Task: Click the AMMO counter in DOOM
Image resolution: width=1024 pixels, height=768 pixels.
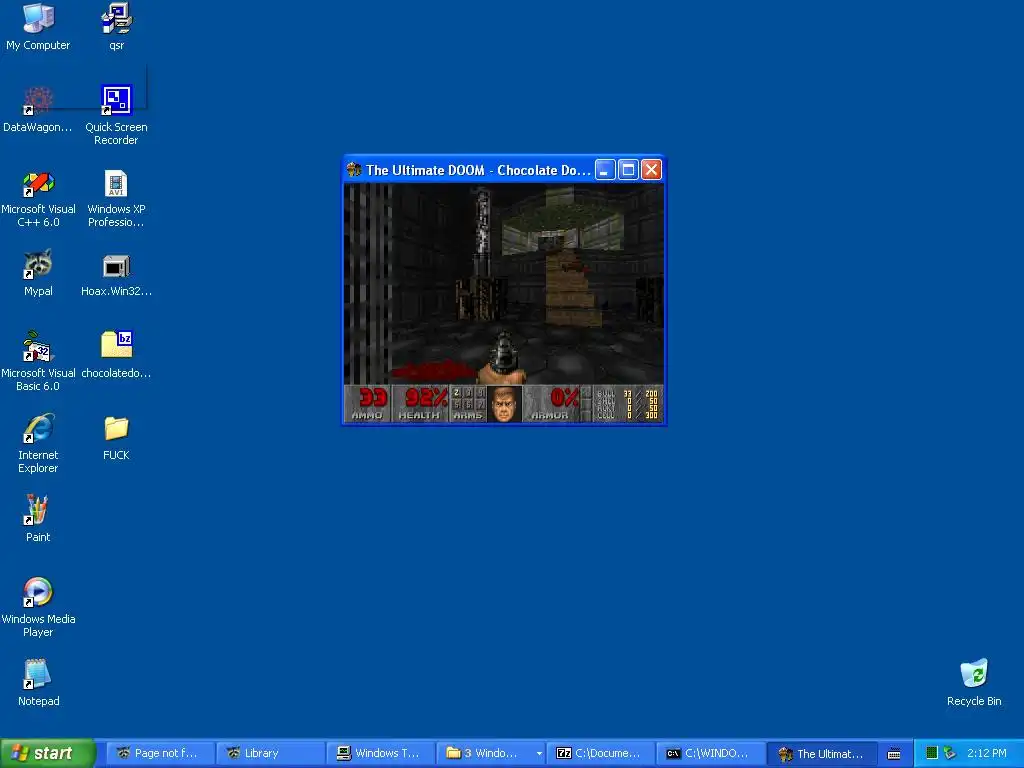Action: (368, 404)
